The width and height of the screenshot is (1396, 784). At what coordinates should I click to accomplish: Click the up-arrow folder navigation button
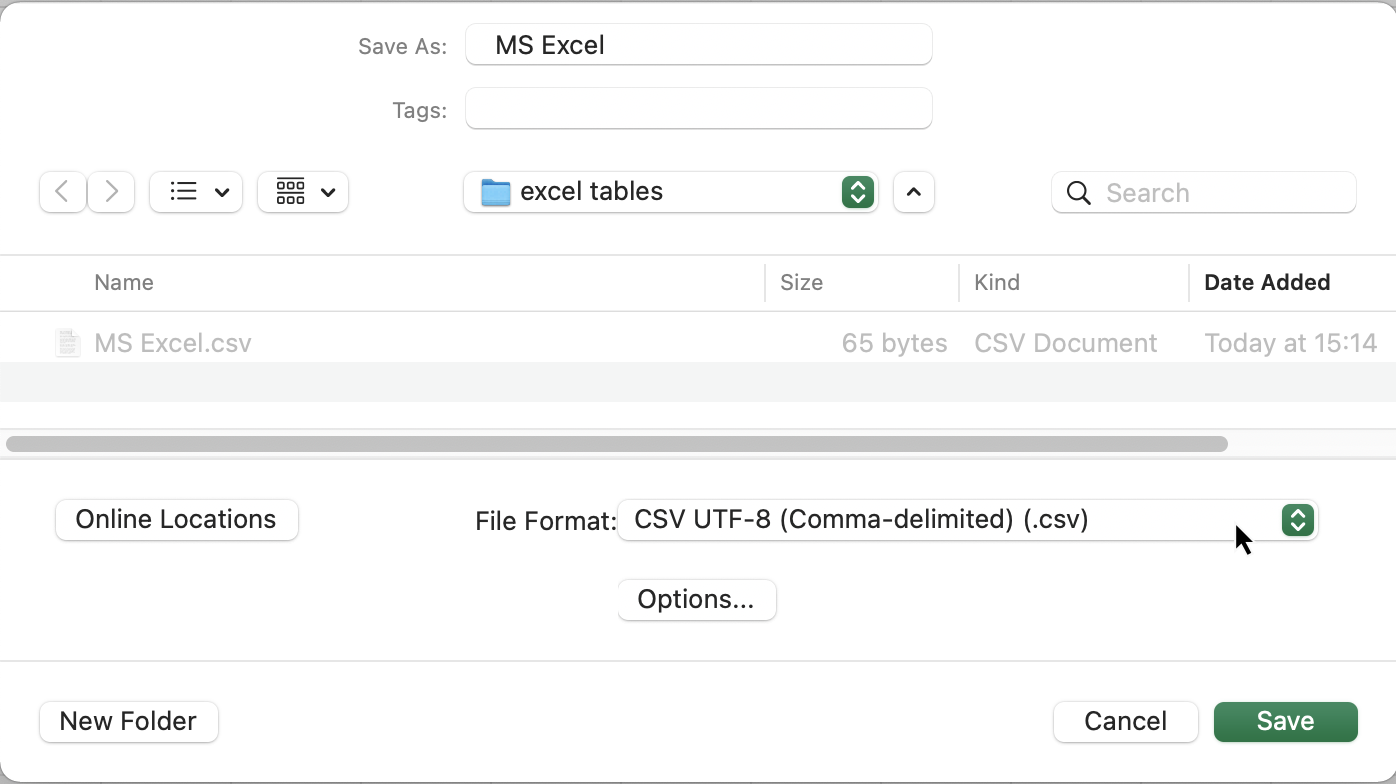click(x=913, y=192)
